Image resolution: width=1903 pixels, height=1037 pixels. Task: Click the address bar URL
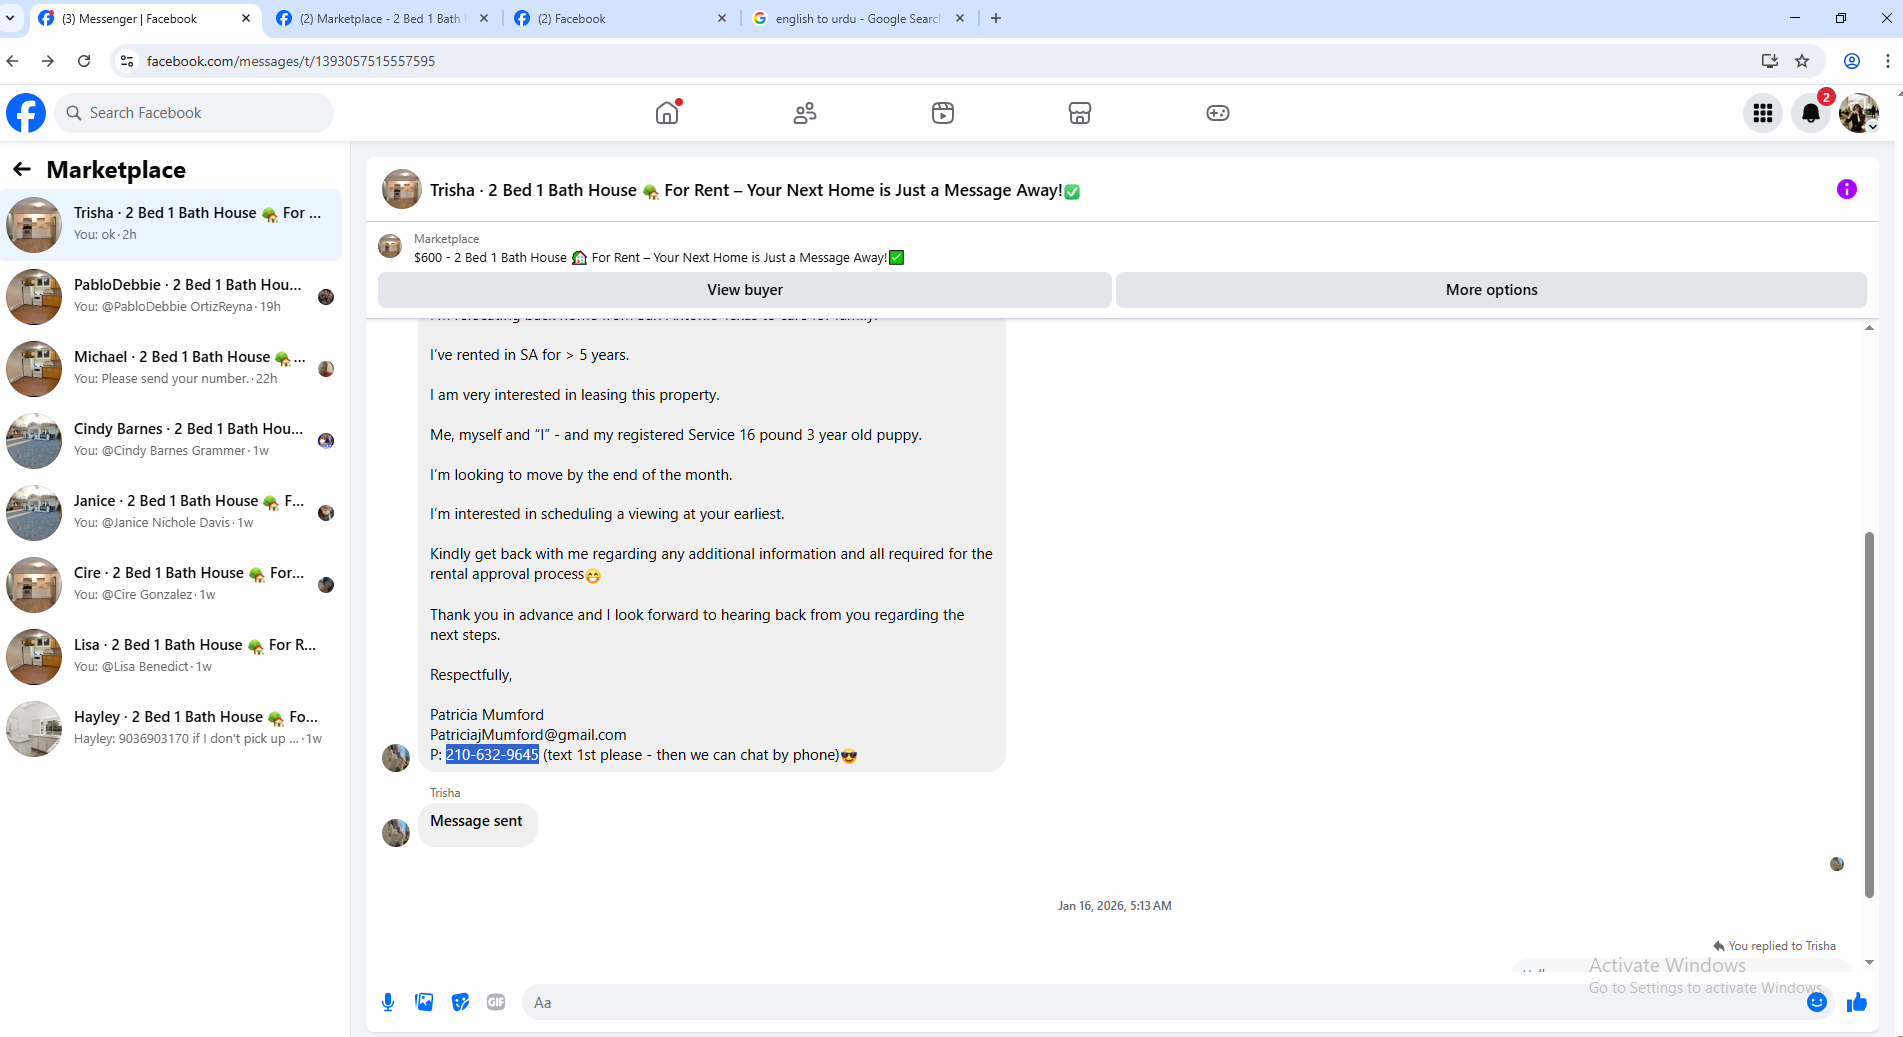(x=291, y=61)
